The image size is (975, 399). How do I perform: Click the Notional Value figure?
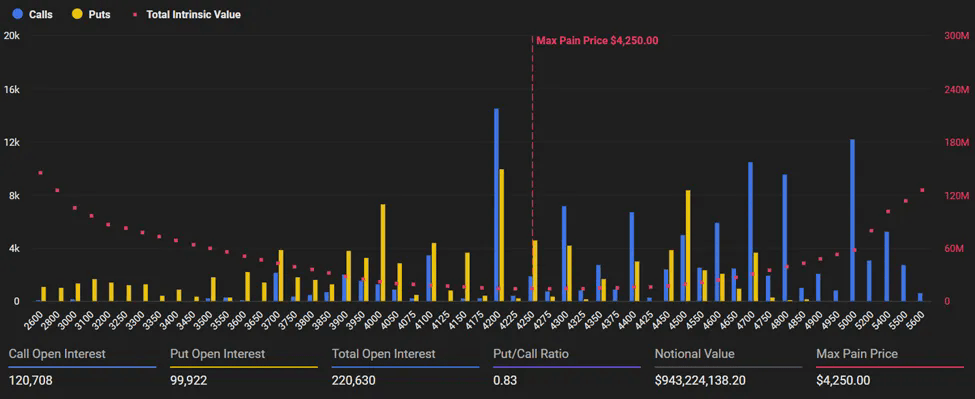coord(700,380)
